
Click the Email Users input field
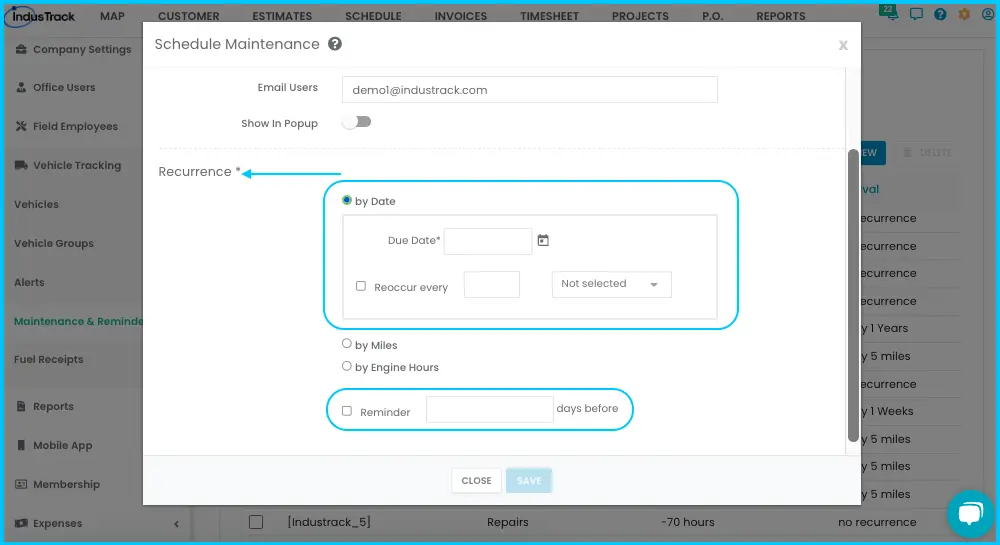[x=530, y=90]
